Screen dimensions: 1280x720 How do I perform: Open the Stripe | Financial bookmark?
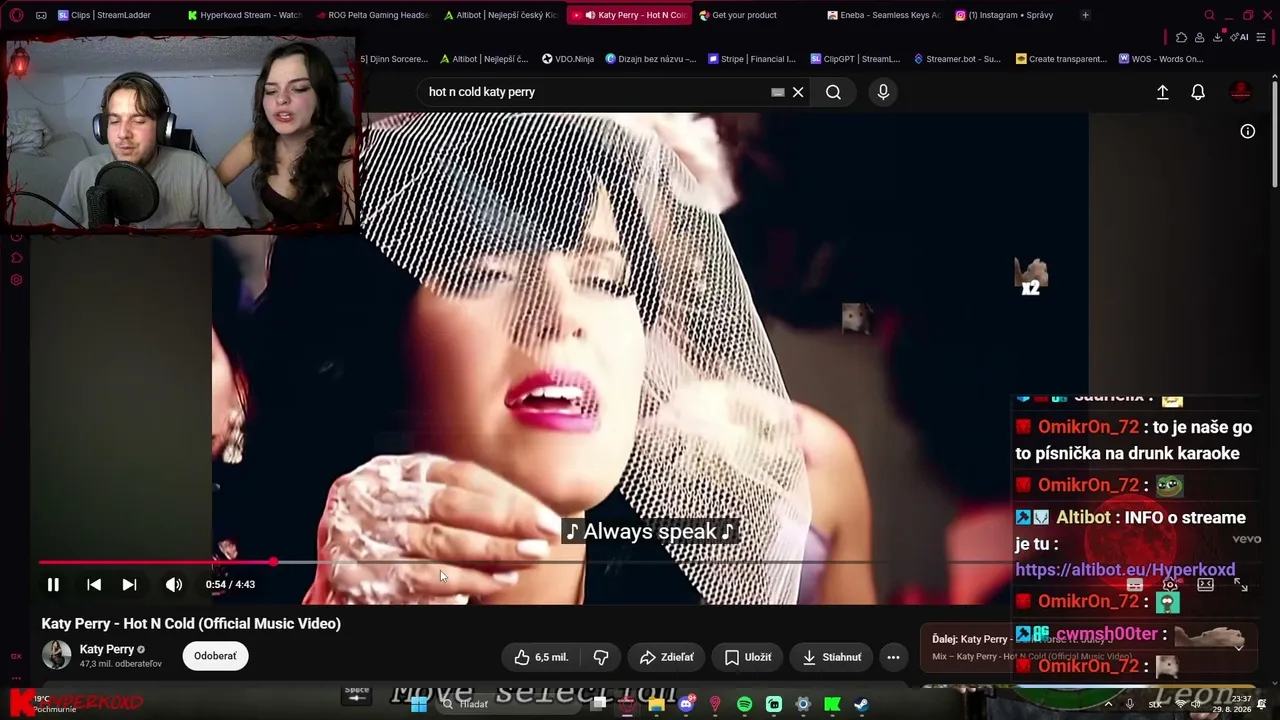(x=752, y=59)
